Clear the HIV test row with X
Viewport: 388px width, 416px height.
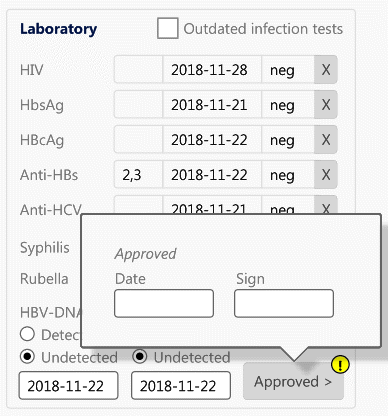326,70
